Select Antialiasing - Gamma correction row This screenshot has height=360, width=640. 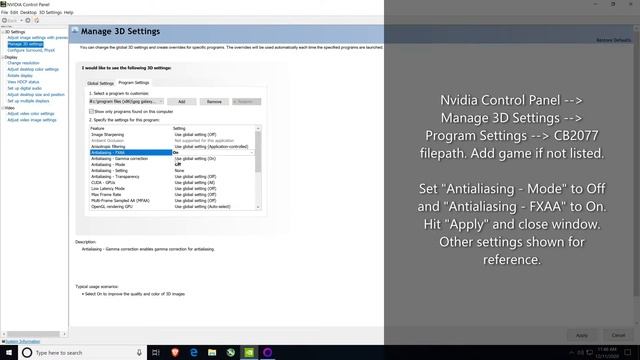pos(172,158)
